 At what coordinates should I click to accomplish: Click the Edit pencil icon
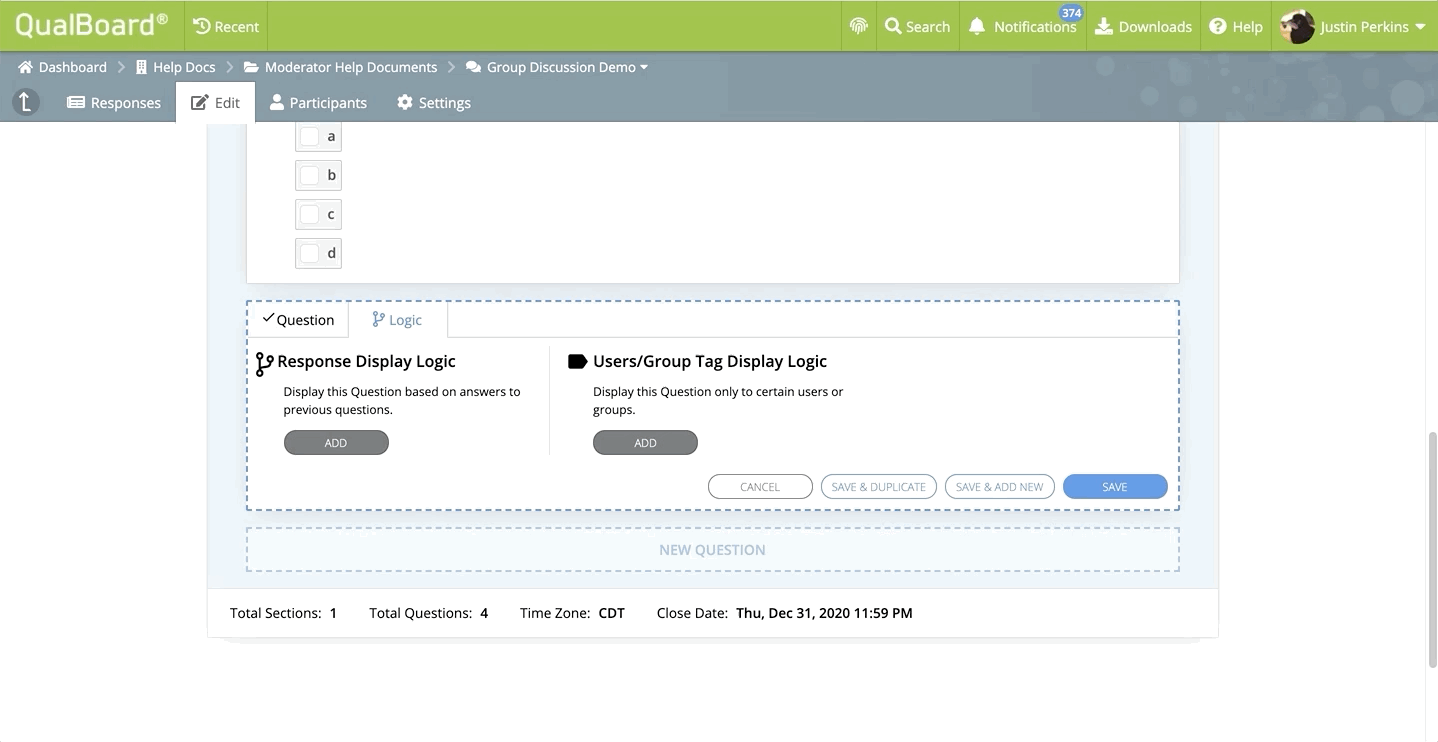[199, 102]
